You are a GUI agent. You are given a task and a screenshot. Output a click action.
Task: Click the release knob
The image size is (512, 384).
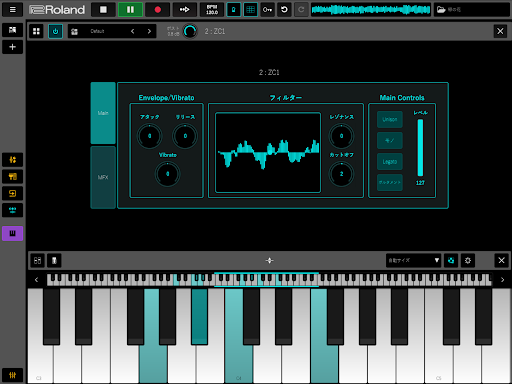[x=185, y=136]
